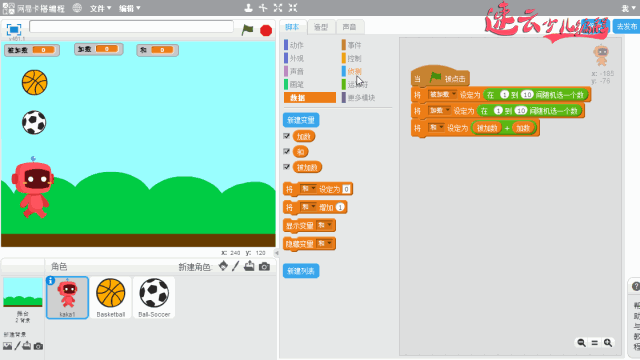640x360 pixels.
Task: Zoom out of the scripts area
Action: 581,342
